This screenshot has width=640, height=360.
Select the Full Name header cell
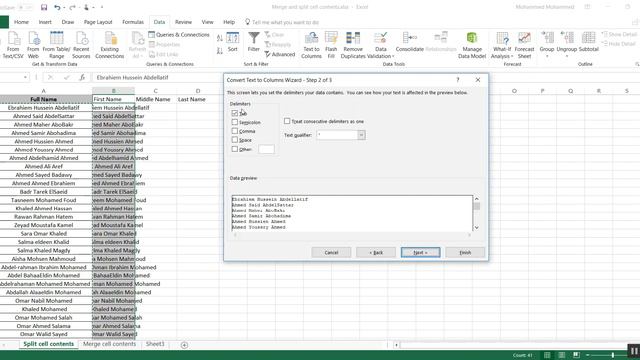click(x=43, y=99)
